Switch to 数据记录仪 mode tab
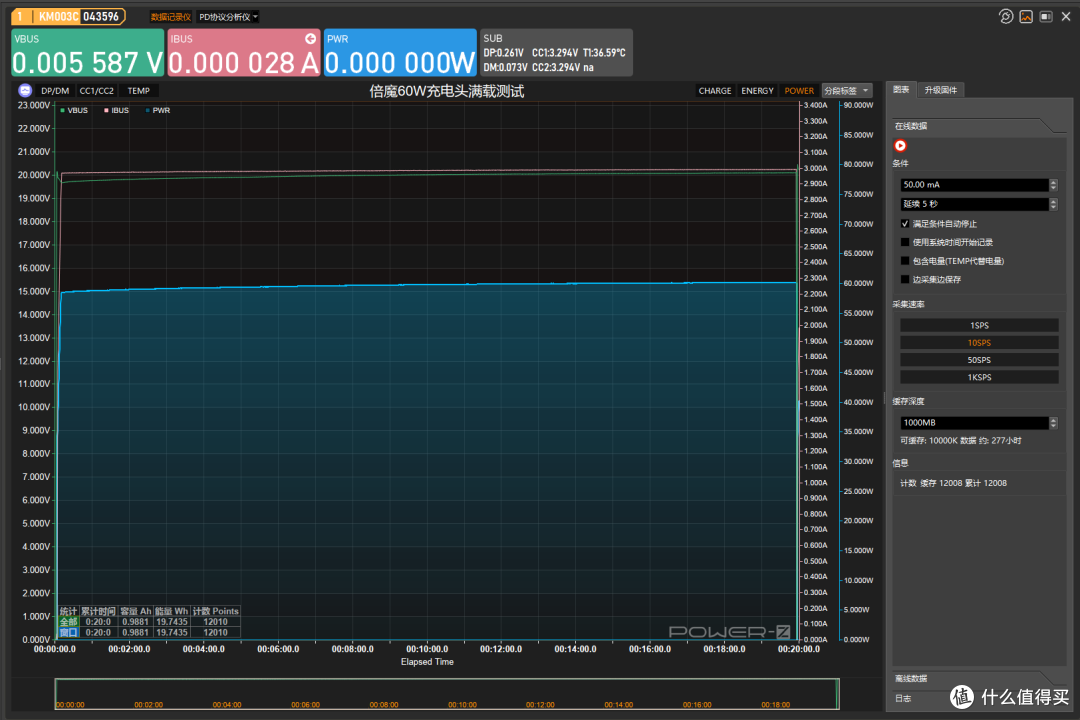 tap(170, 17)
